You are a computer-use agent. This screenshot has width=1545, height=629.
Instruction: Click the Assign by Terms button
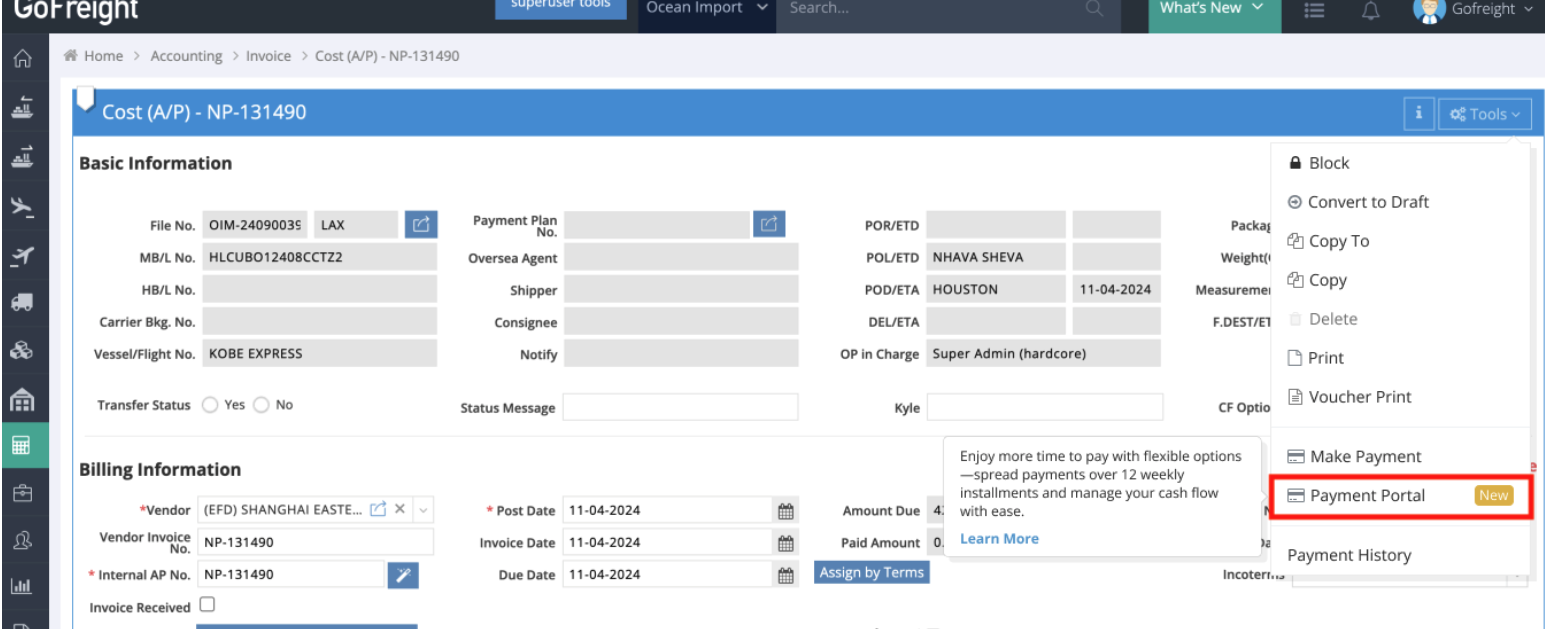(871, 572)
